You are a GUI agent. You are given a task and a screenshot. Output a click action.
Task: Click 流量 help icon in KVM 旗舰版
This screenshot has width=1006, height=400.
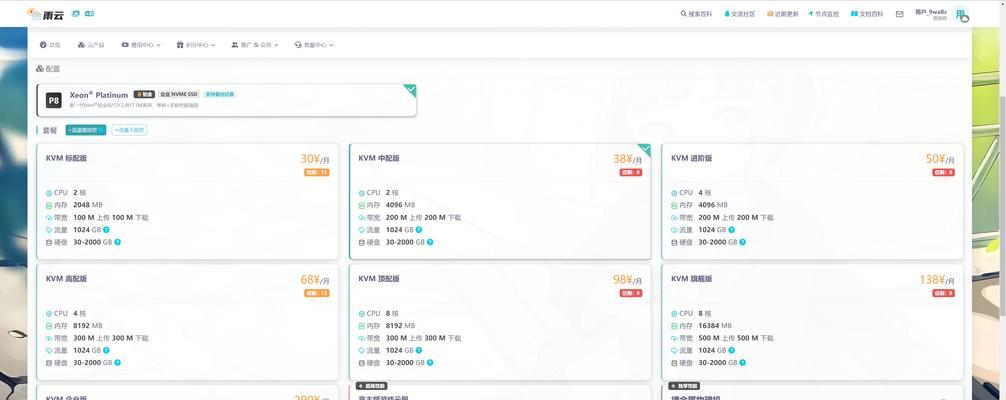pos(731,351)
